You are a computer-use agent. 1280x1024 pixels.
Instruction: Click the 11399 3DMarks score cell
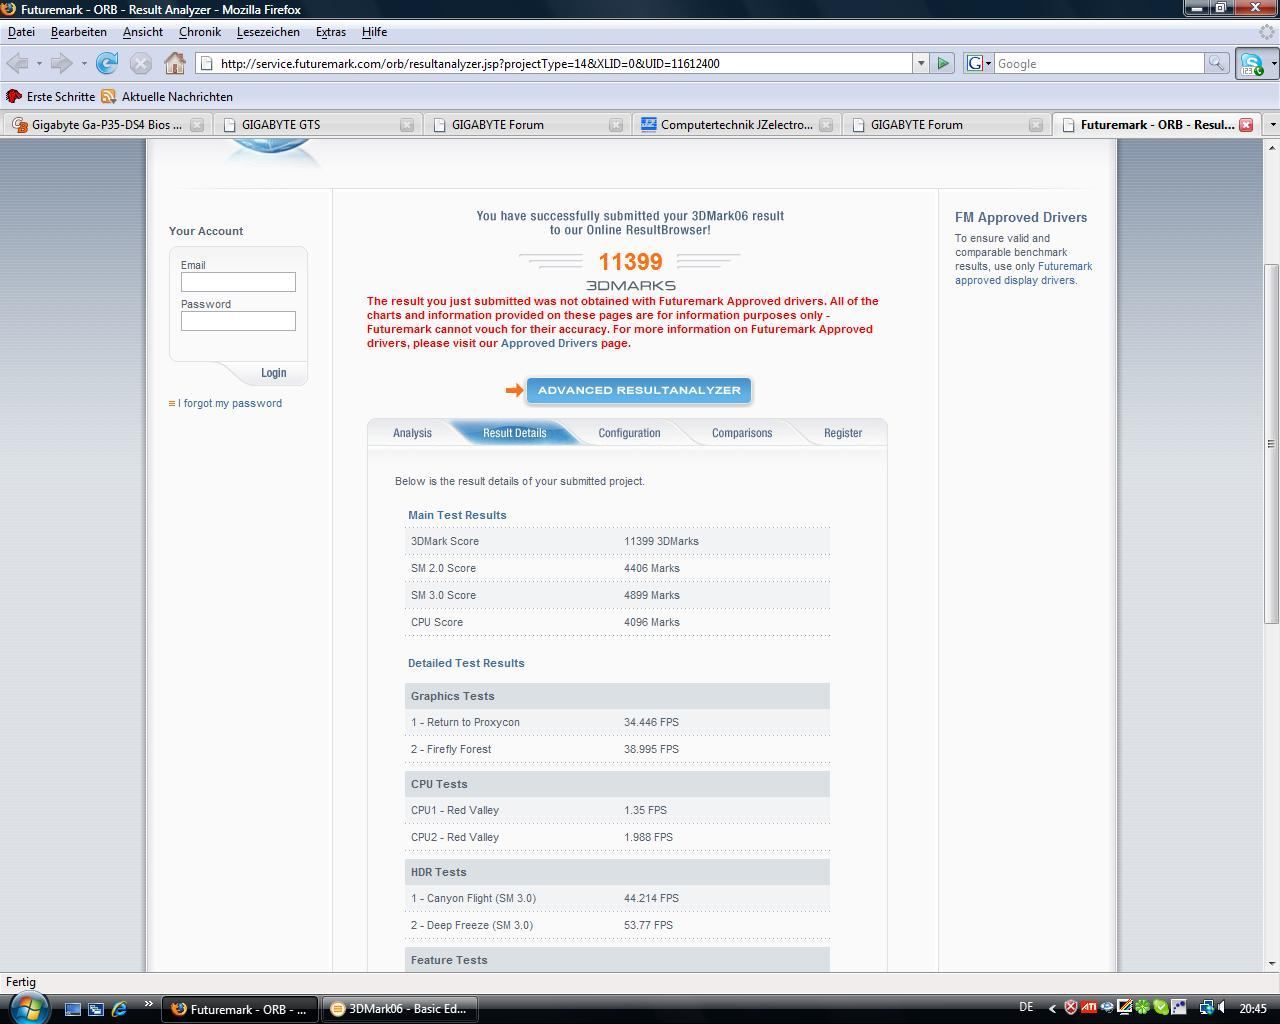pyautogui.click(x=661, y=541)
